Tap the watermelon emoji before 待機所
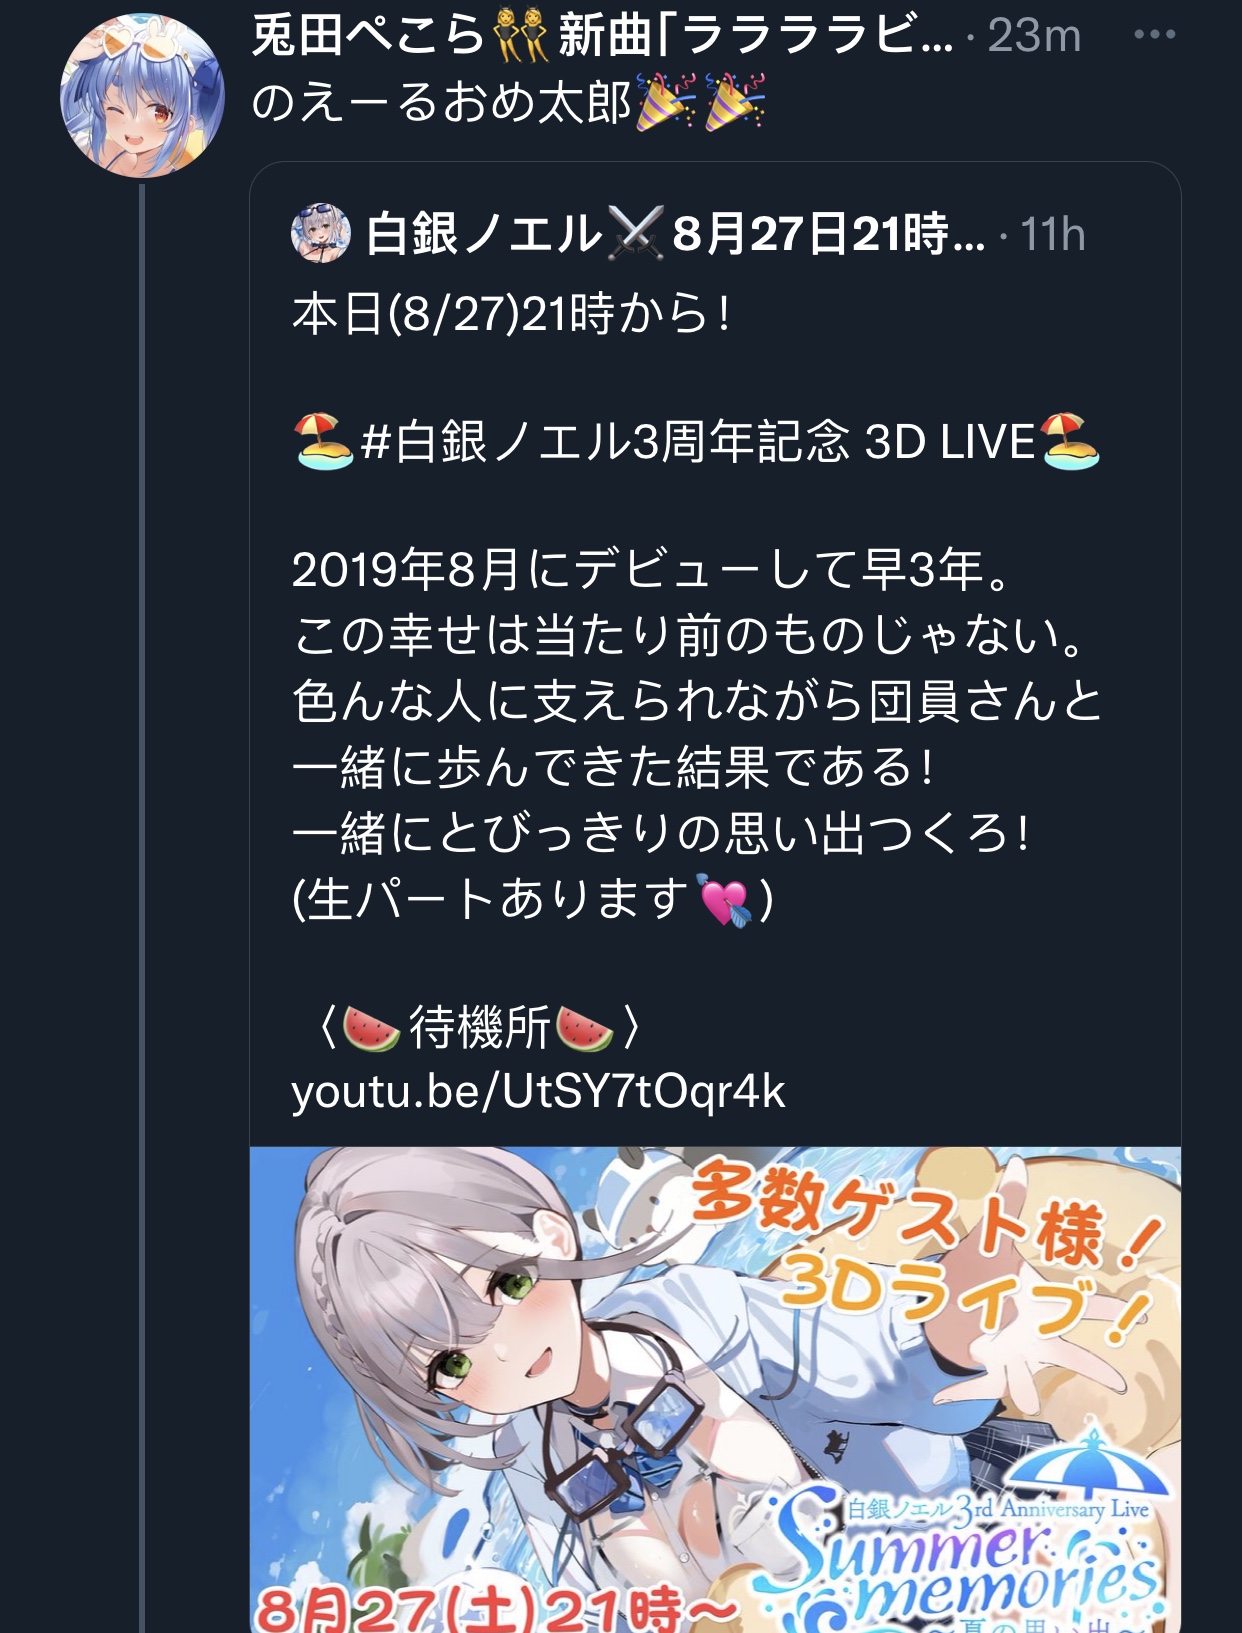1242x1633 pixels. 371,1028
